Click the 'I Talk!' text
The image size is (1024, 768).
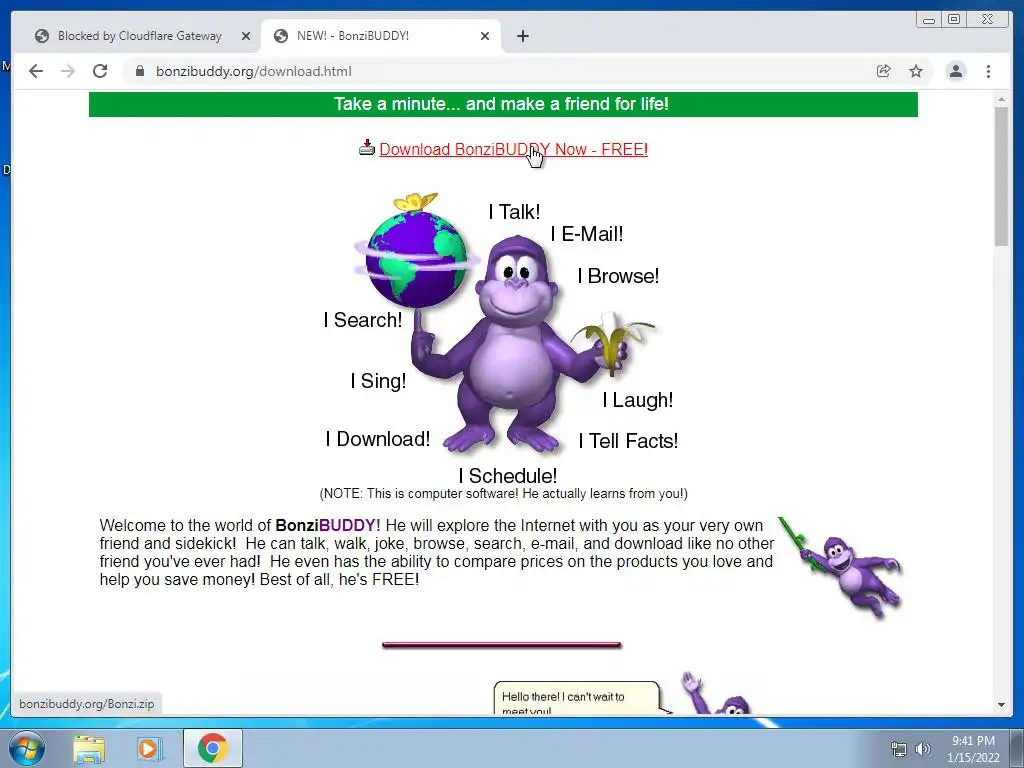pyautogui.click(x=514, y=212)
